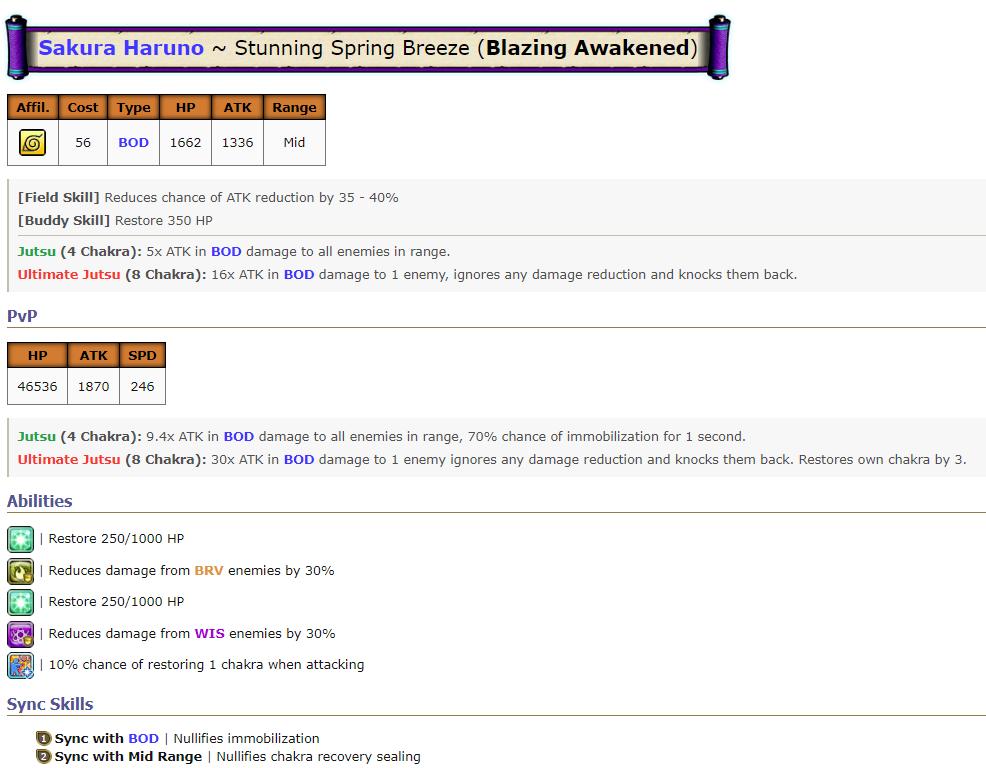Click the first Restore 250/1000 HP ability icon
The height and width of the screenshot is (768, 986).
pyautogui.click(x=20, y=539)
